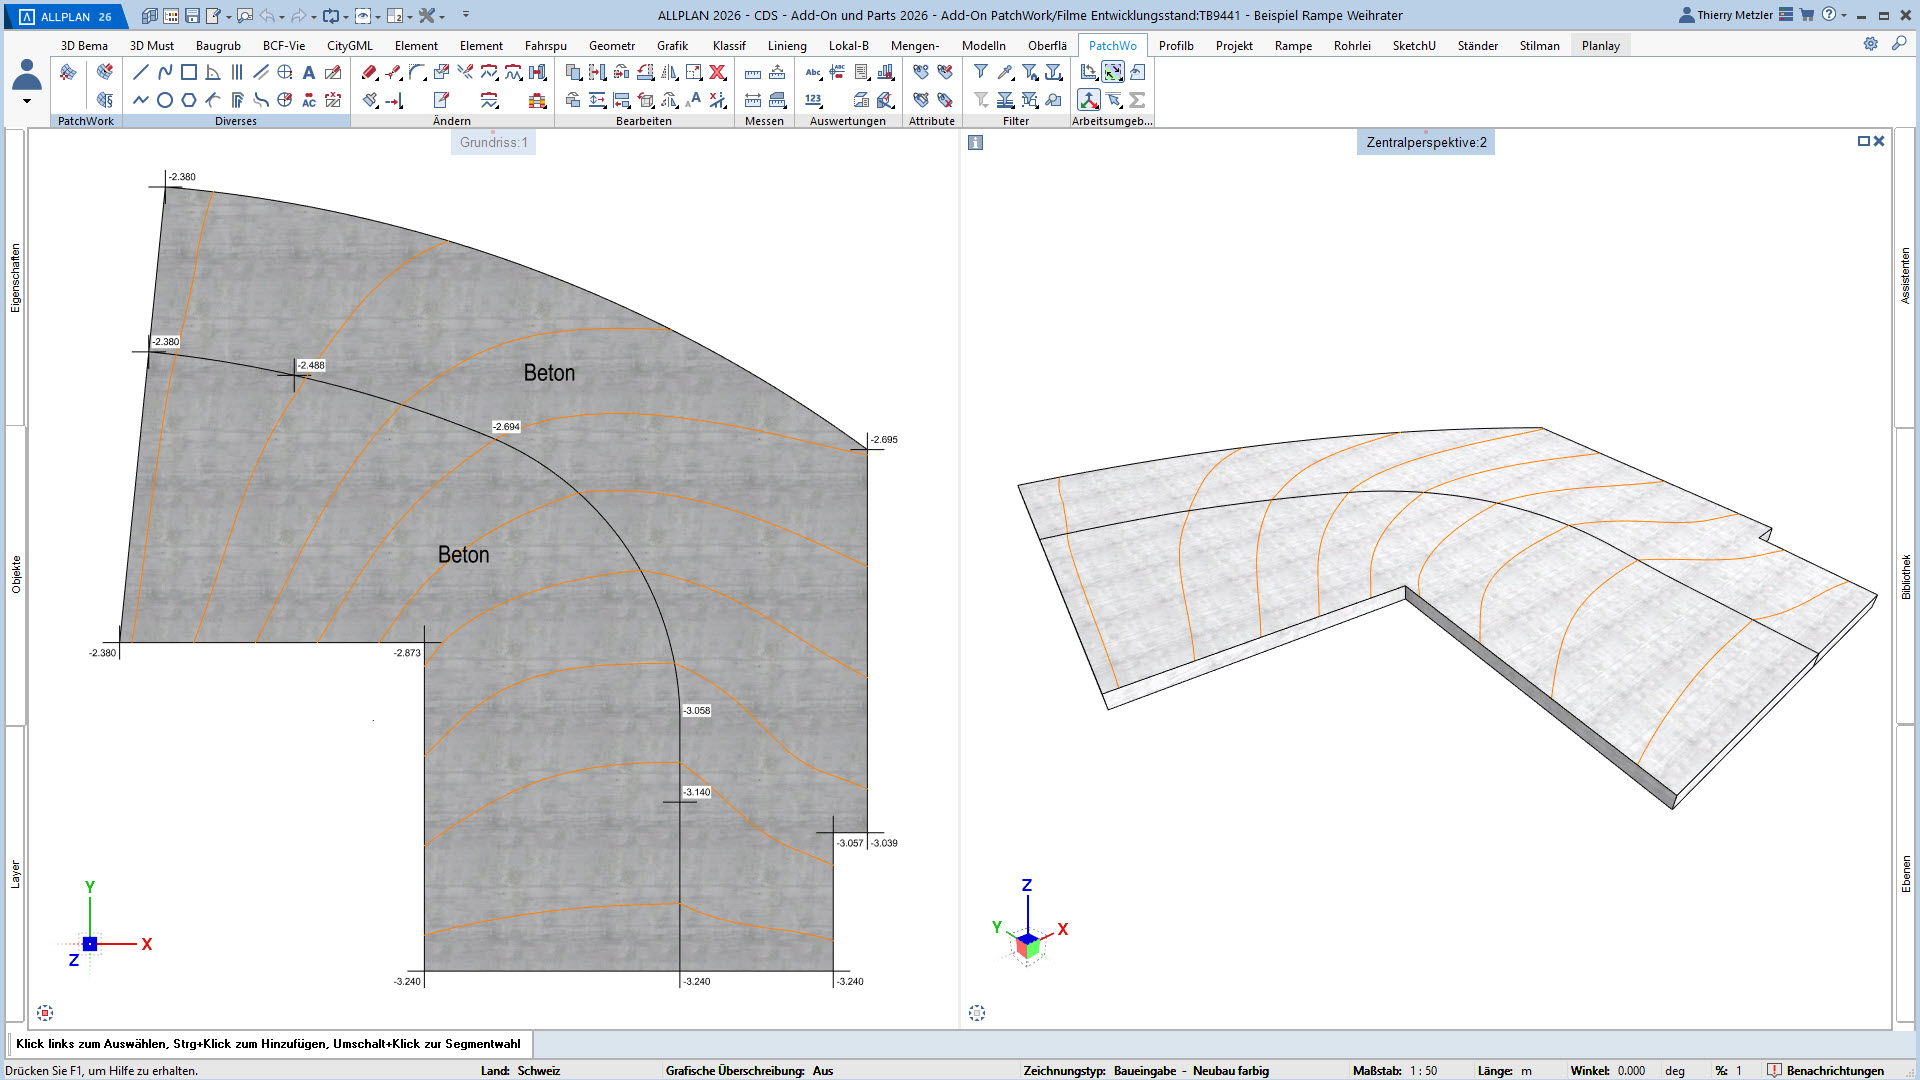Image resolution: width=1920 pixels, height=1080 pixels.
Task: Switch to the Geometr ribbon tab
Action: click(x=612, y=45)
